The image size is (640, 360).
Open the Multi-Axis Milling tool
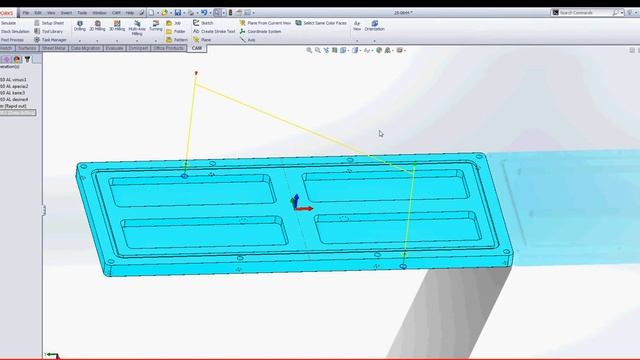137,28
